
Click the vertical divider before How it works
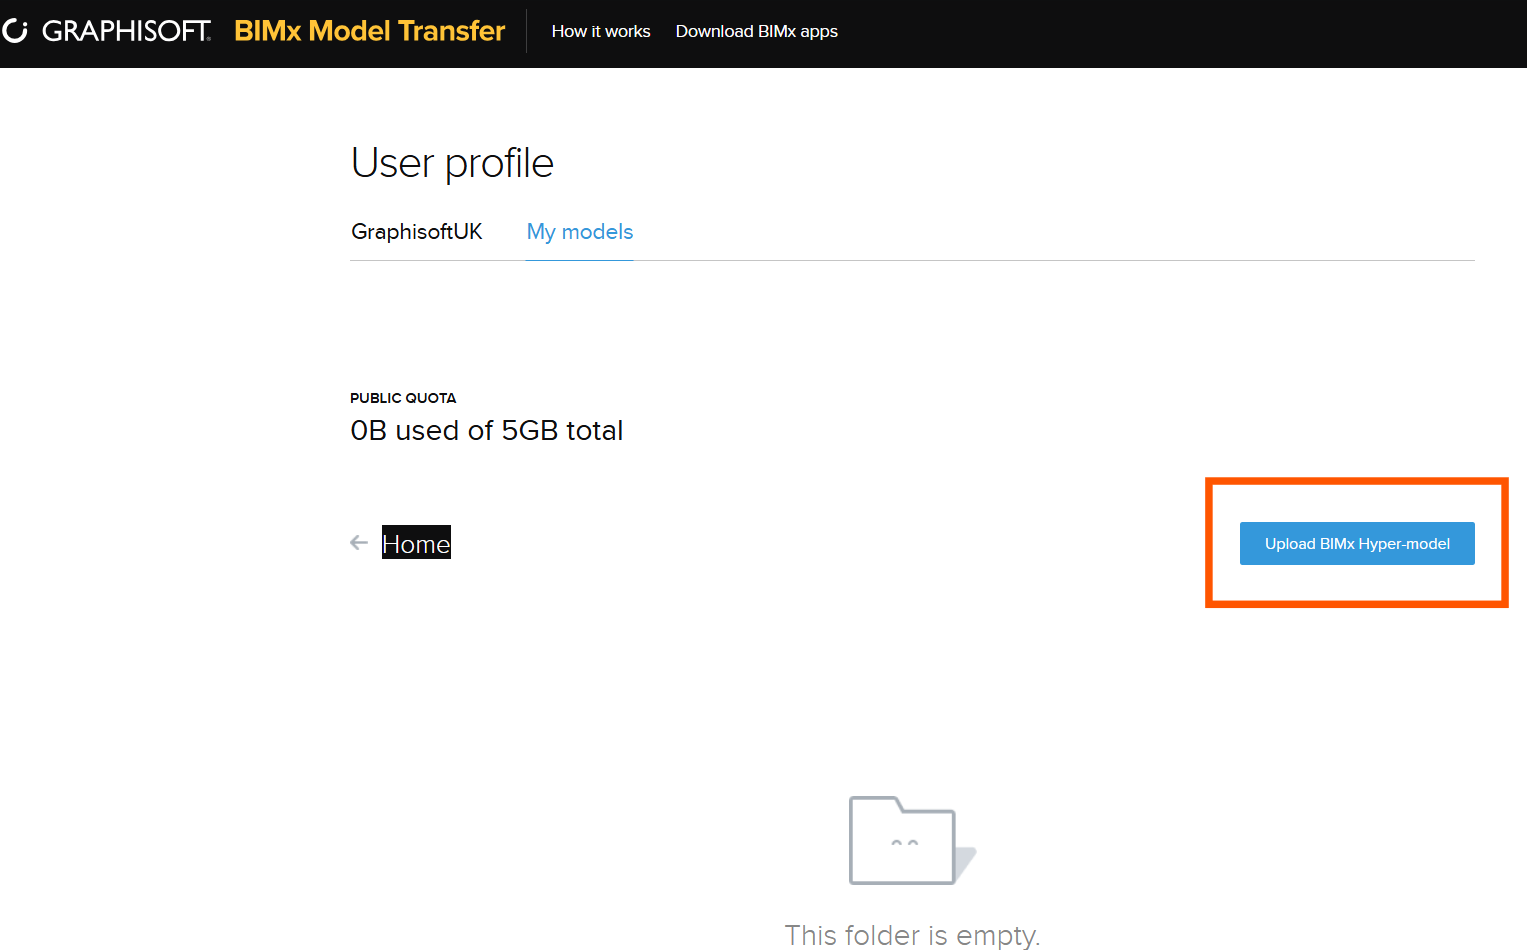click(527, 31)
